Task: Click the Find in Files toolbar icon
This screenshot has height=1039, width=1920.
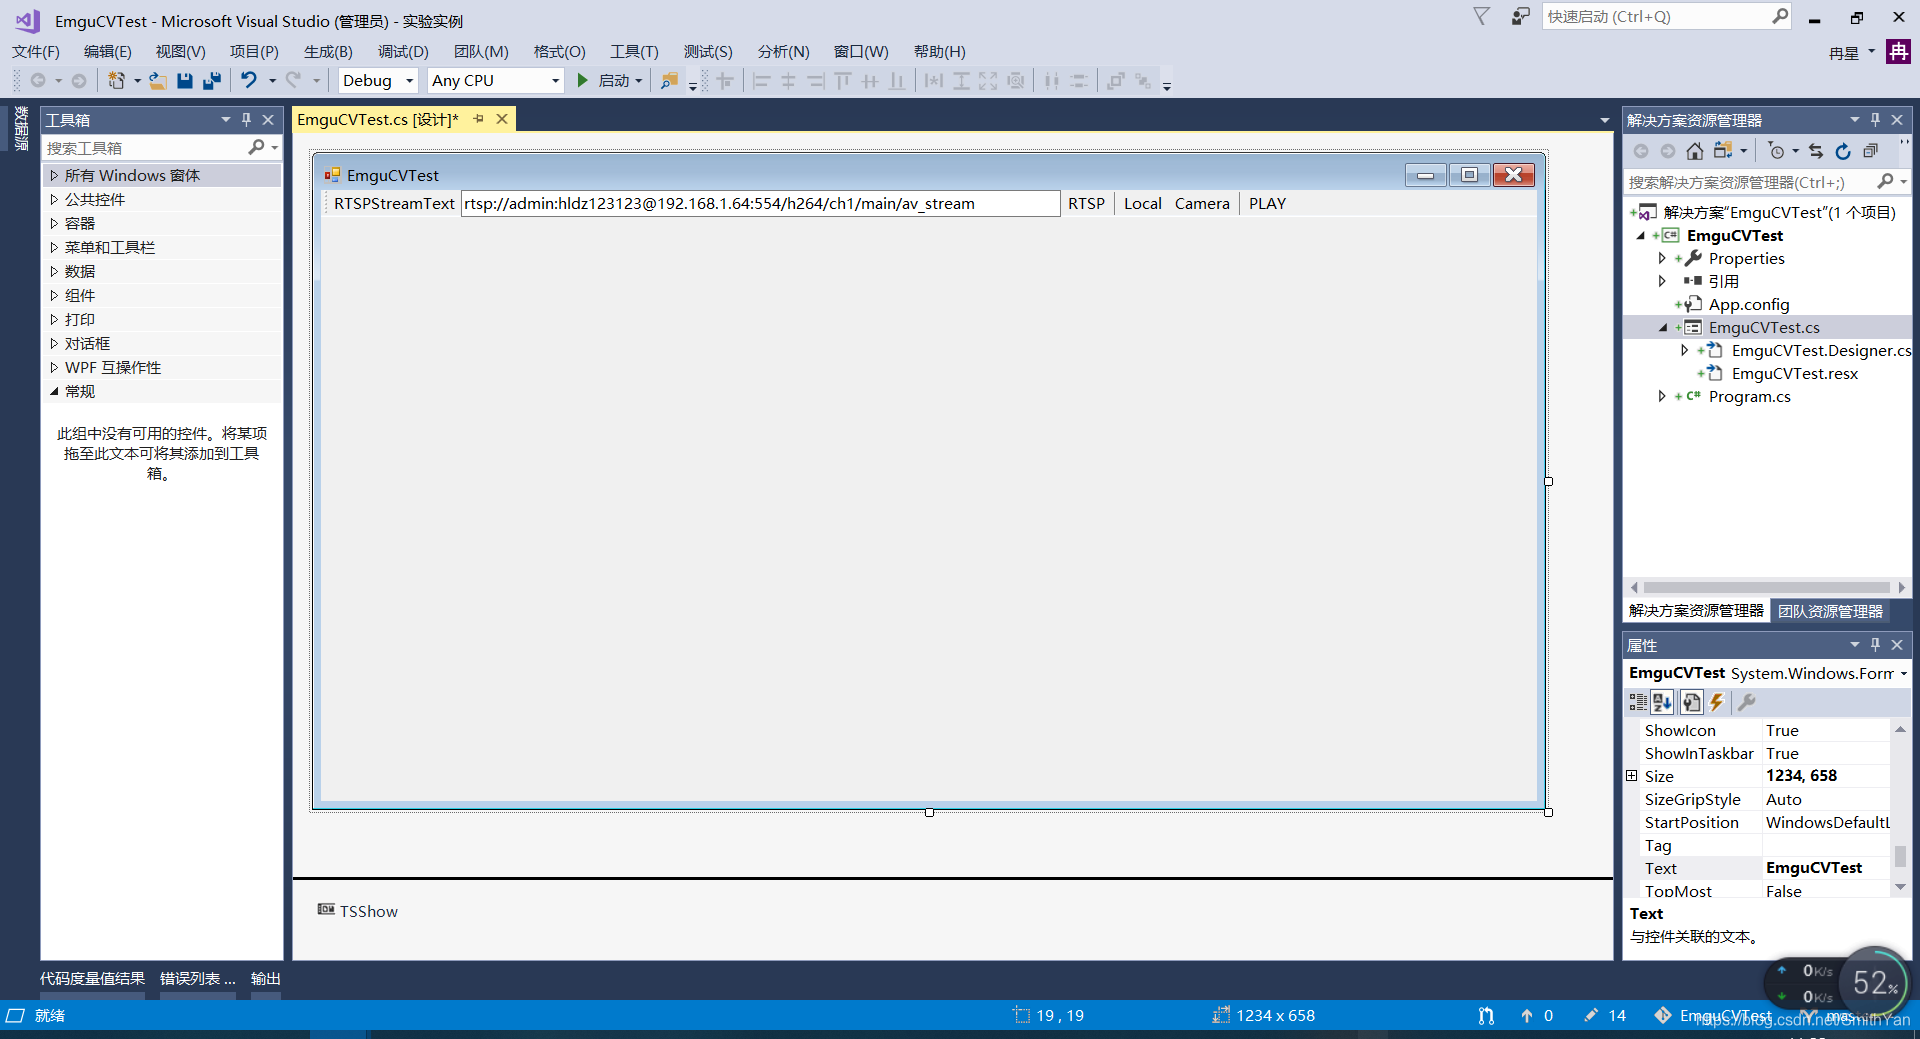Action: pos(669,81)
